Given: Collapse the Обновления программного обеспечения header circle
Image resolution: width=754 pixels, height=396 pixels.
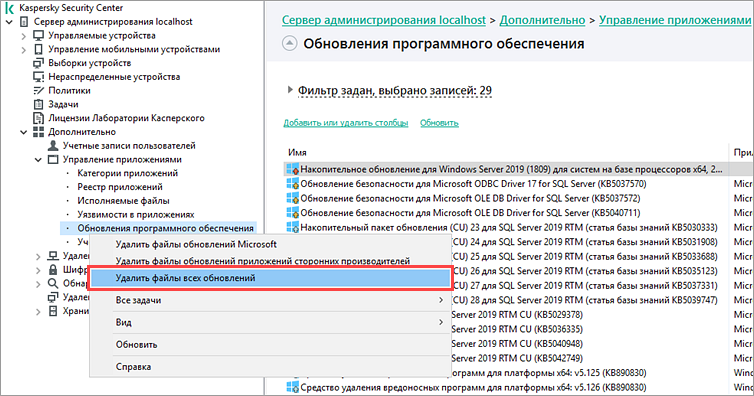Looking at the screenshot, I should 289,43.
